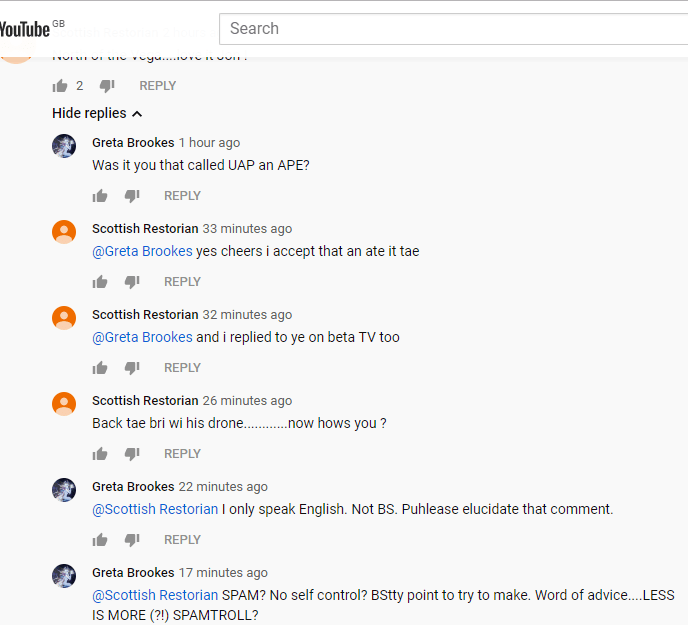Go to YouTube home via logo
688x625 pixels.
(x=25, y=28)
